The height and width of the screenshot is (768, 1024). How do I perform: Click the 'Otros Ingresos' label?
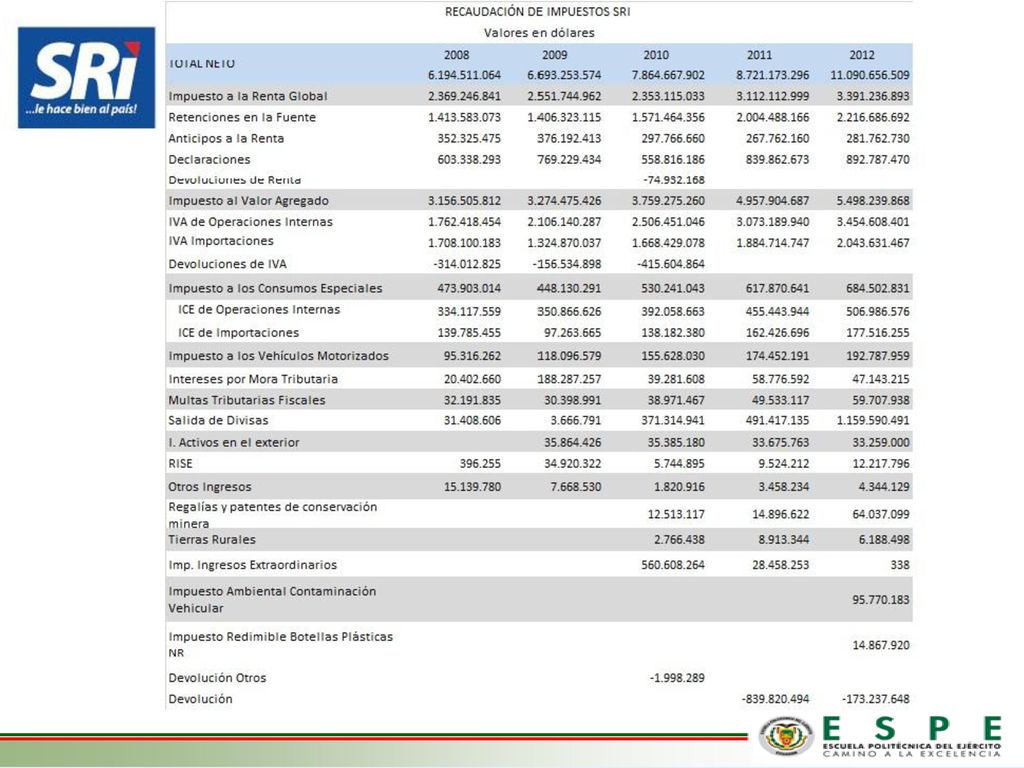click(x=210, y=487)
